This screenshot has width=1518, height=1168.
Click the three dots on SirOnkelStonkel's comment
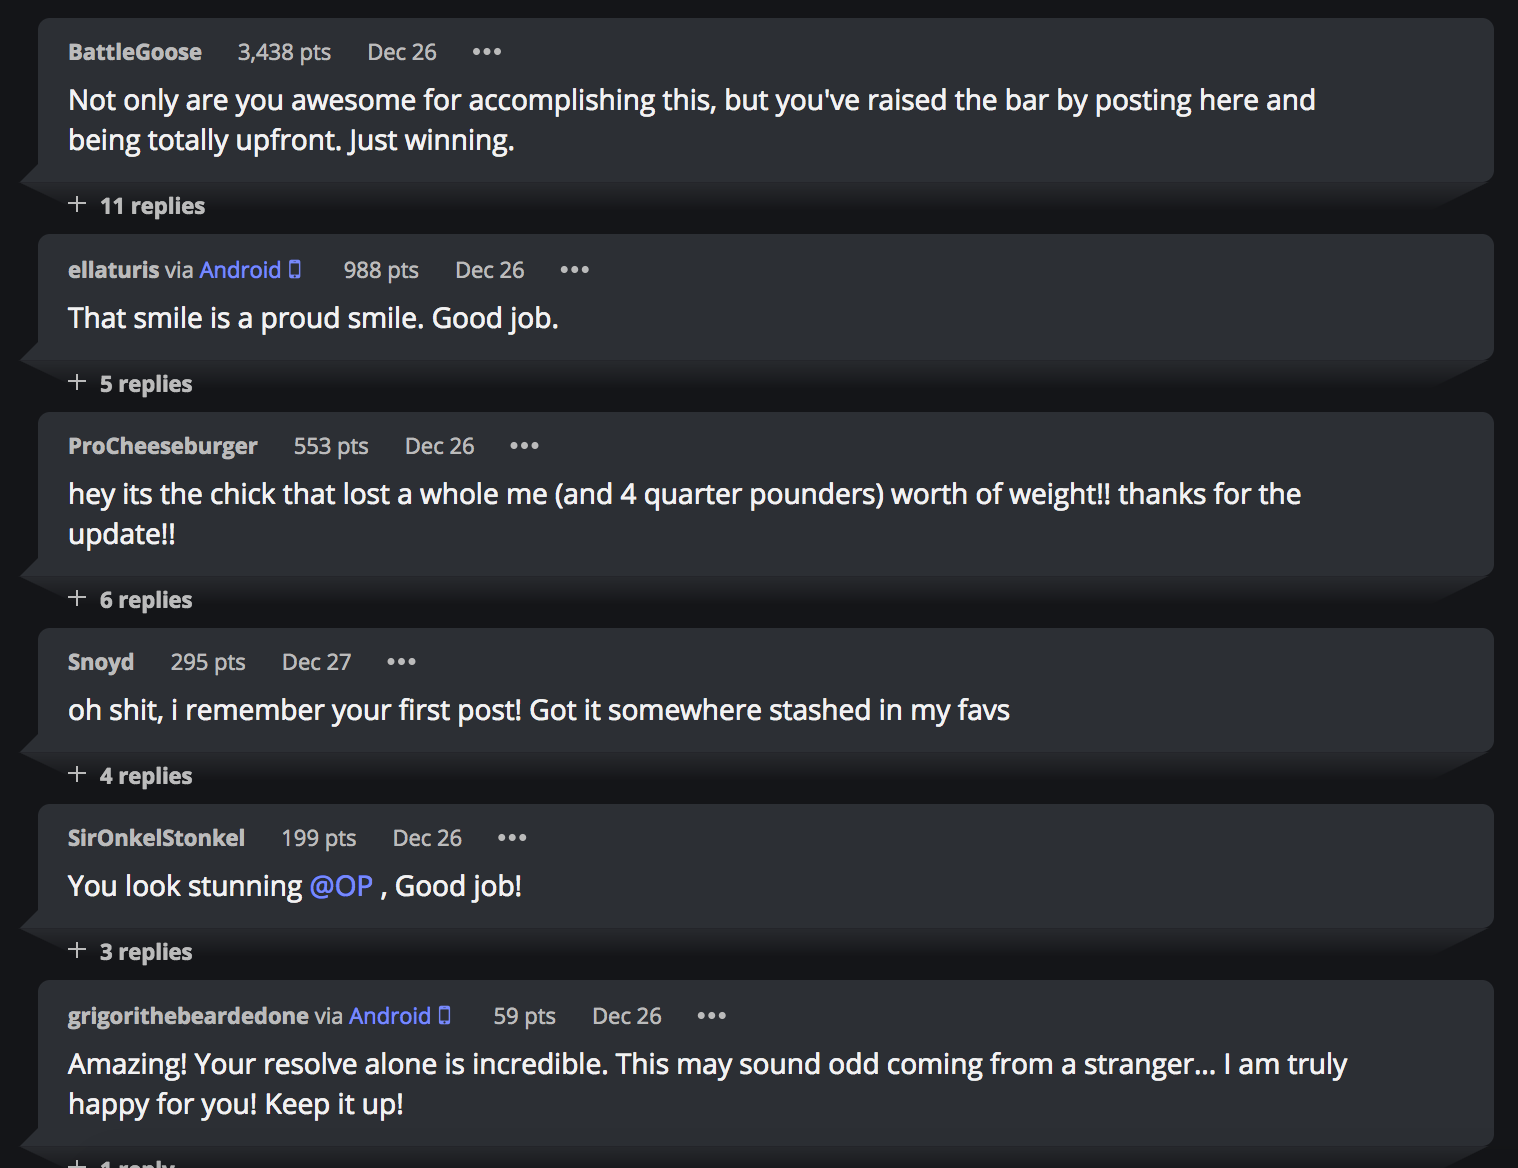512,838
